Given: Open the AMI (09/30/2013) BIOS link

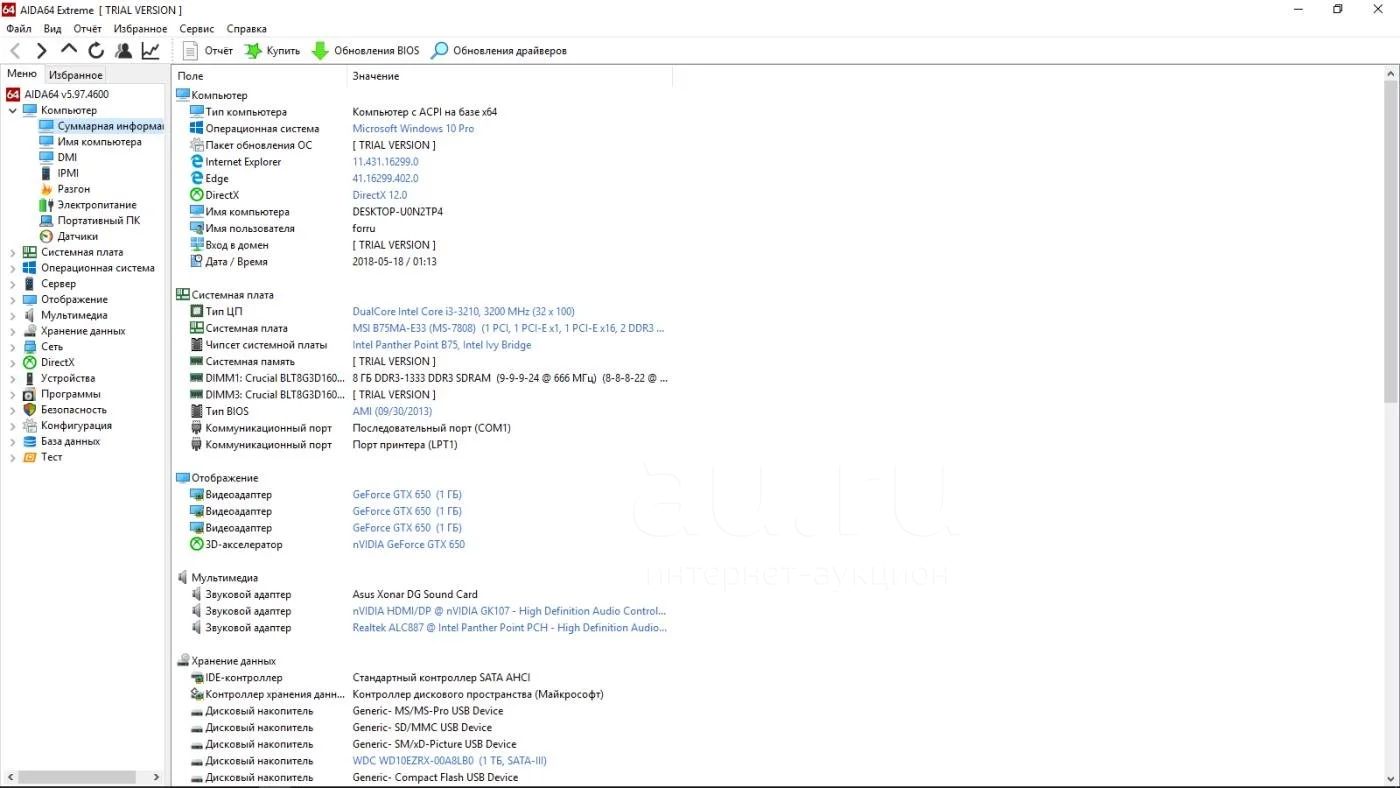Looking at the screenshot, I should 392,411.
